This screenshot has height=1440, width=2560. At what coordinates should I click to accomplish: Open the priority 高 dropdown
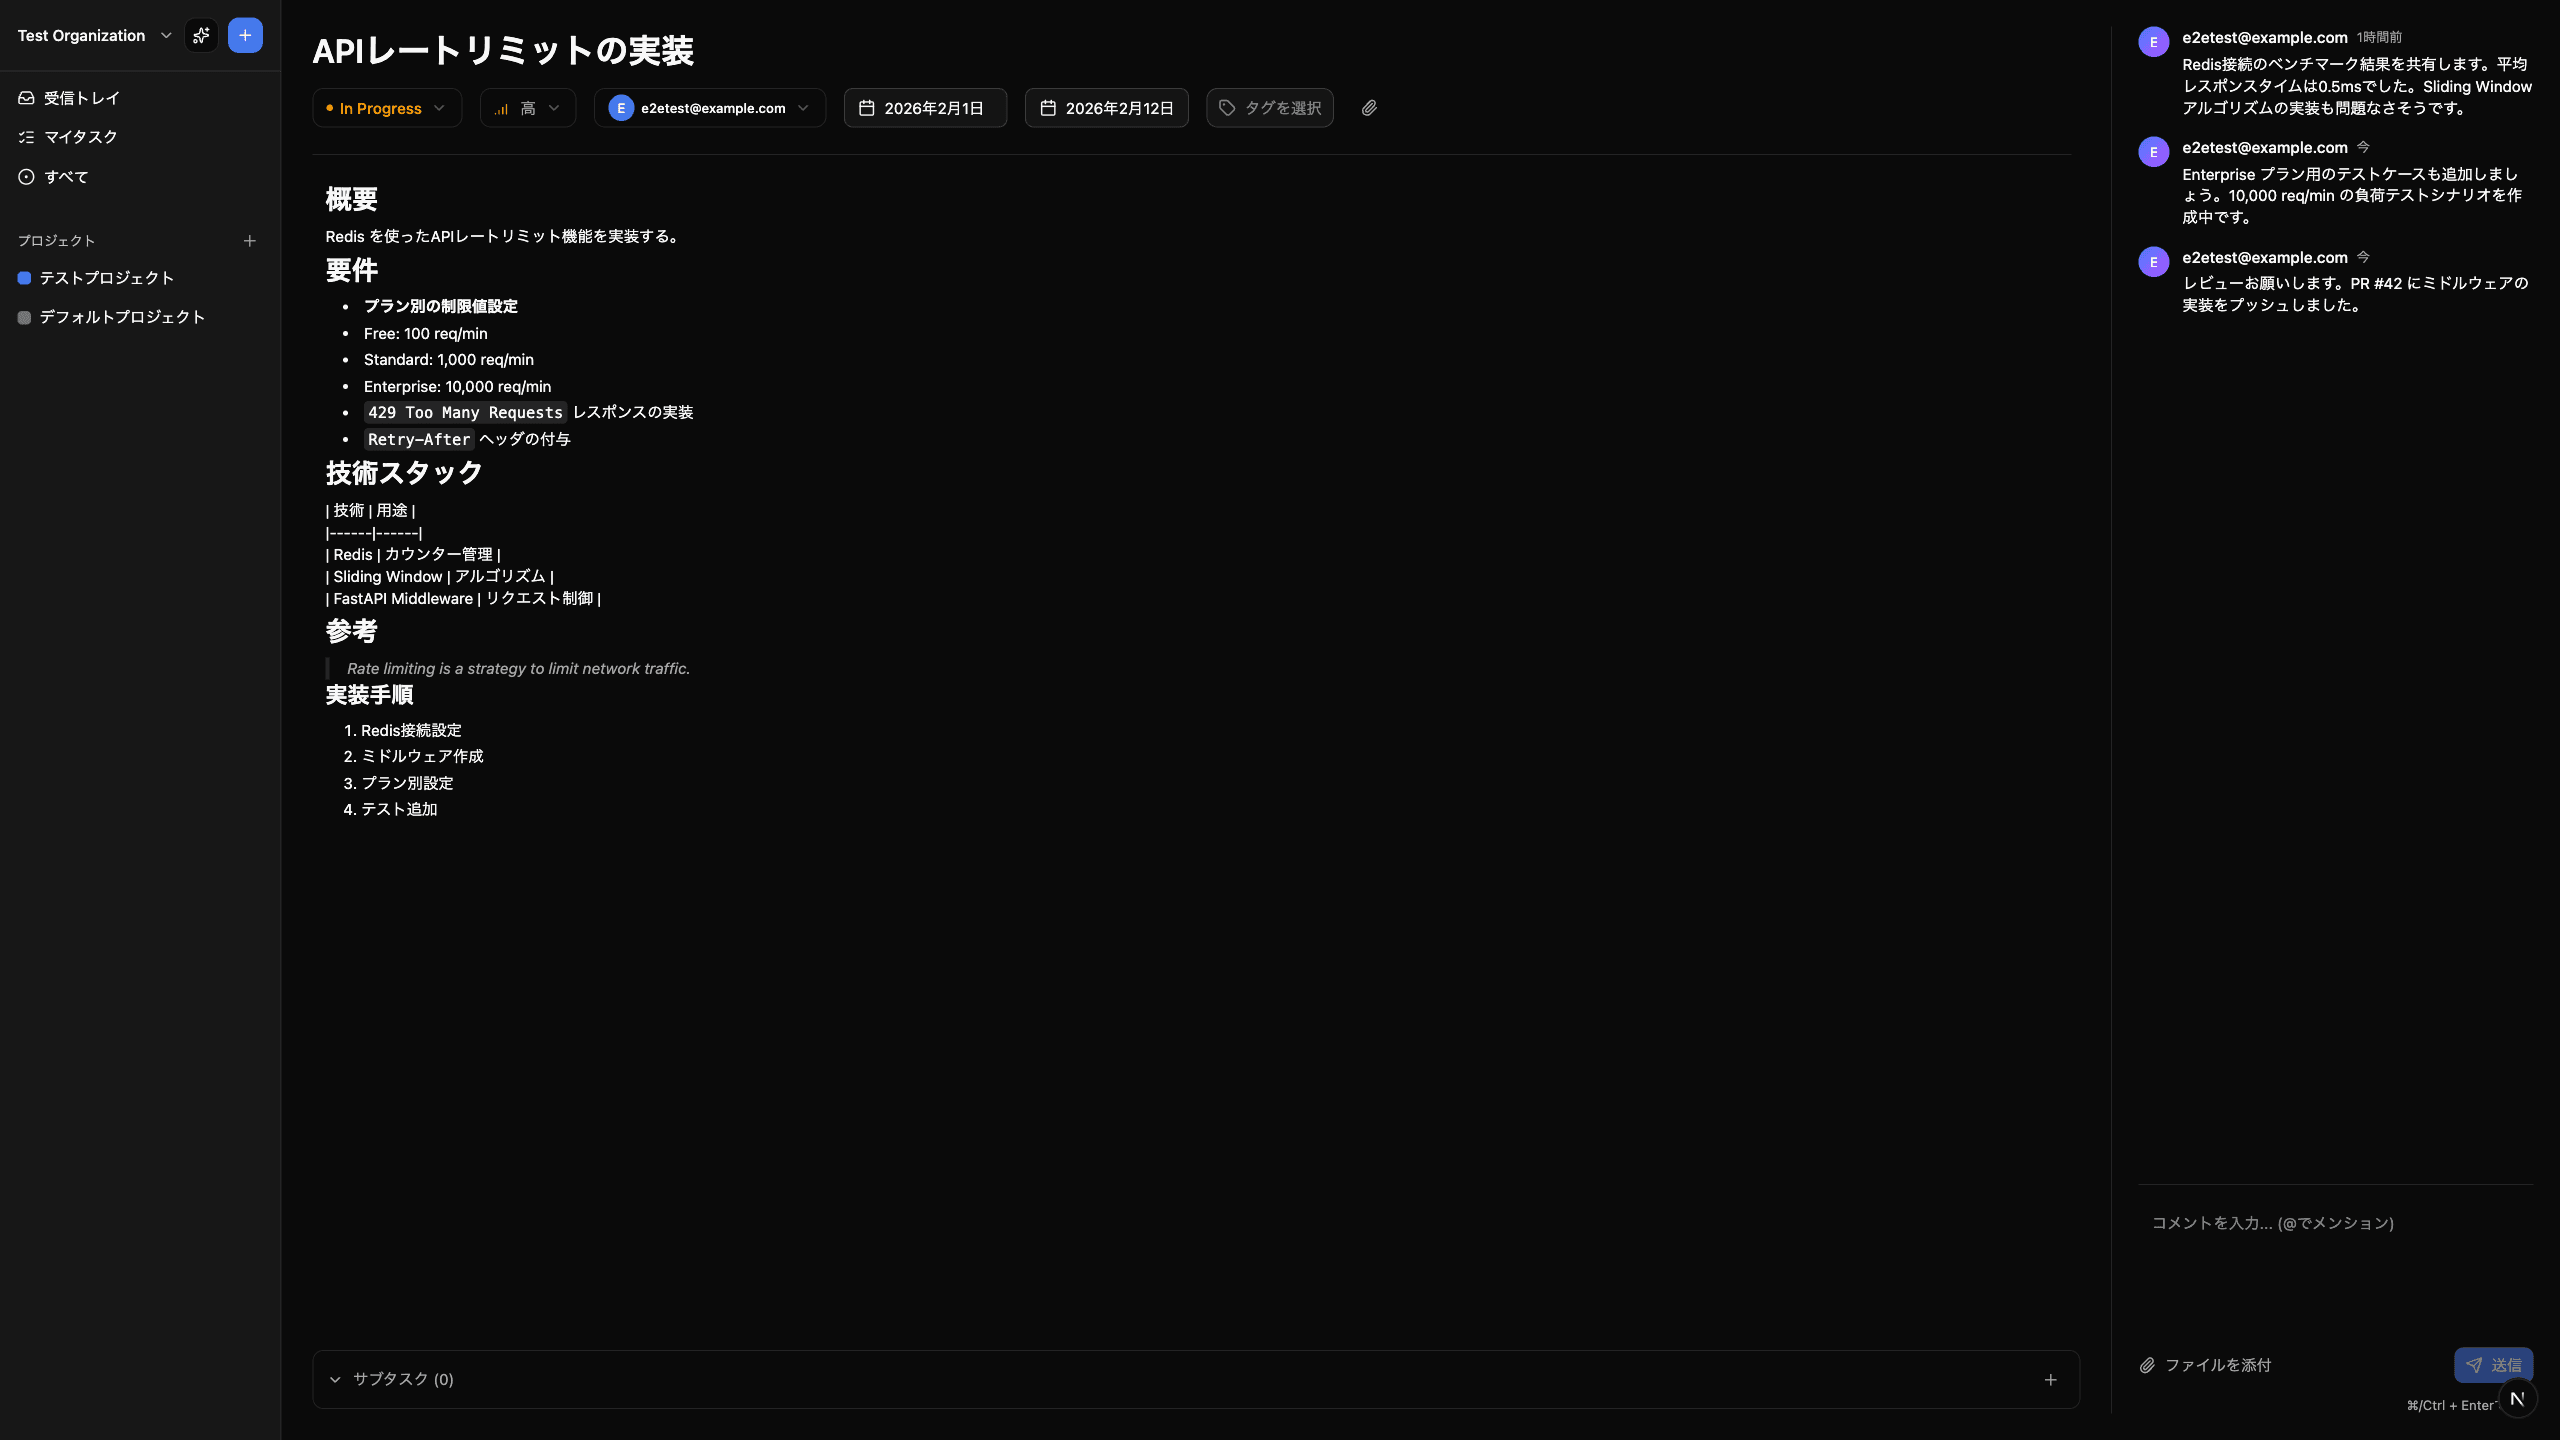click(x=528, y=108)
